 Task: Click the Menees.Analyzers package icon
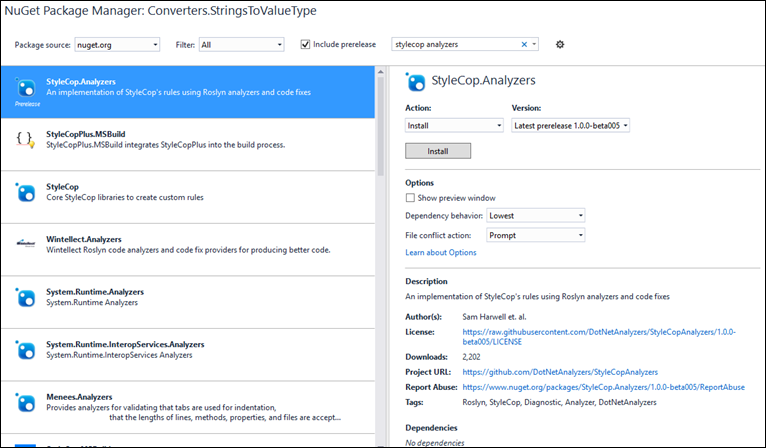tap(27, 402)
